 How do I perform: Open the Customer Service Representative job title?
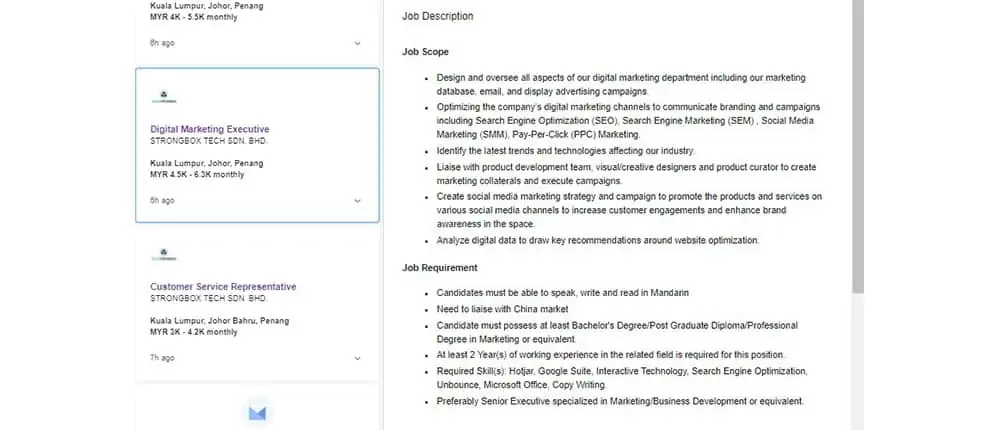223,287
